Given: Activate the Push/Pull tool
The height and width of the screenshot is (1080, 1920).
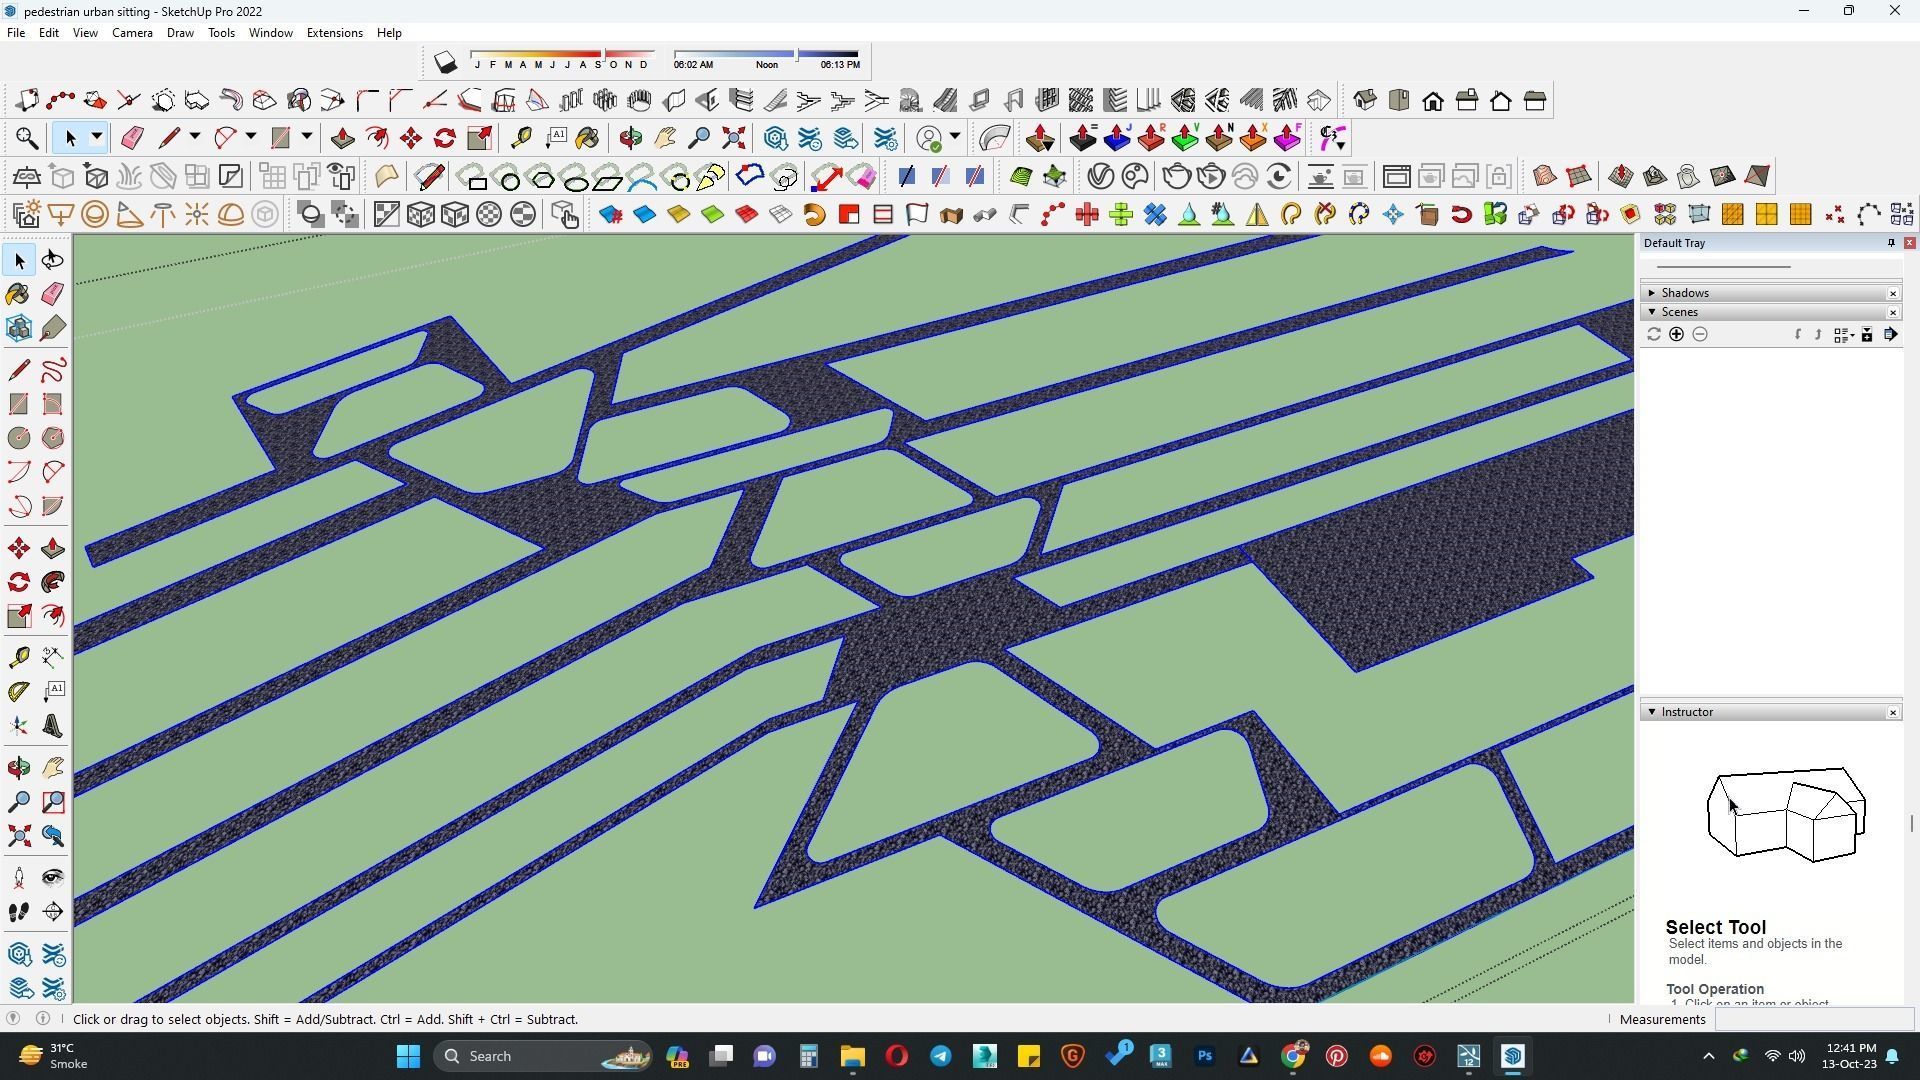Looking at the screenshot, I should [53, 549].
